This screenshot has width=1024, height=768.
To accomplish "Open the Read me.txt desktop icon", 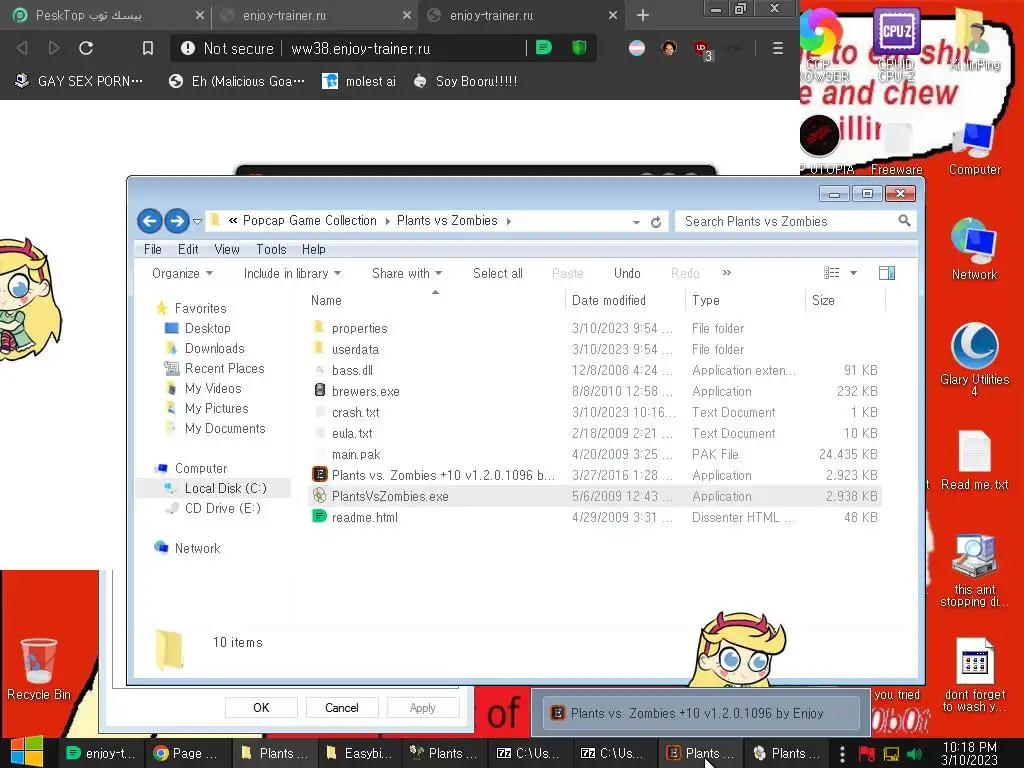I will tap(974, 460).
